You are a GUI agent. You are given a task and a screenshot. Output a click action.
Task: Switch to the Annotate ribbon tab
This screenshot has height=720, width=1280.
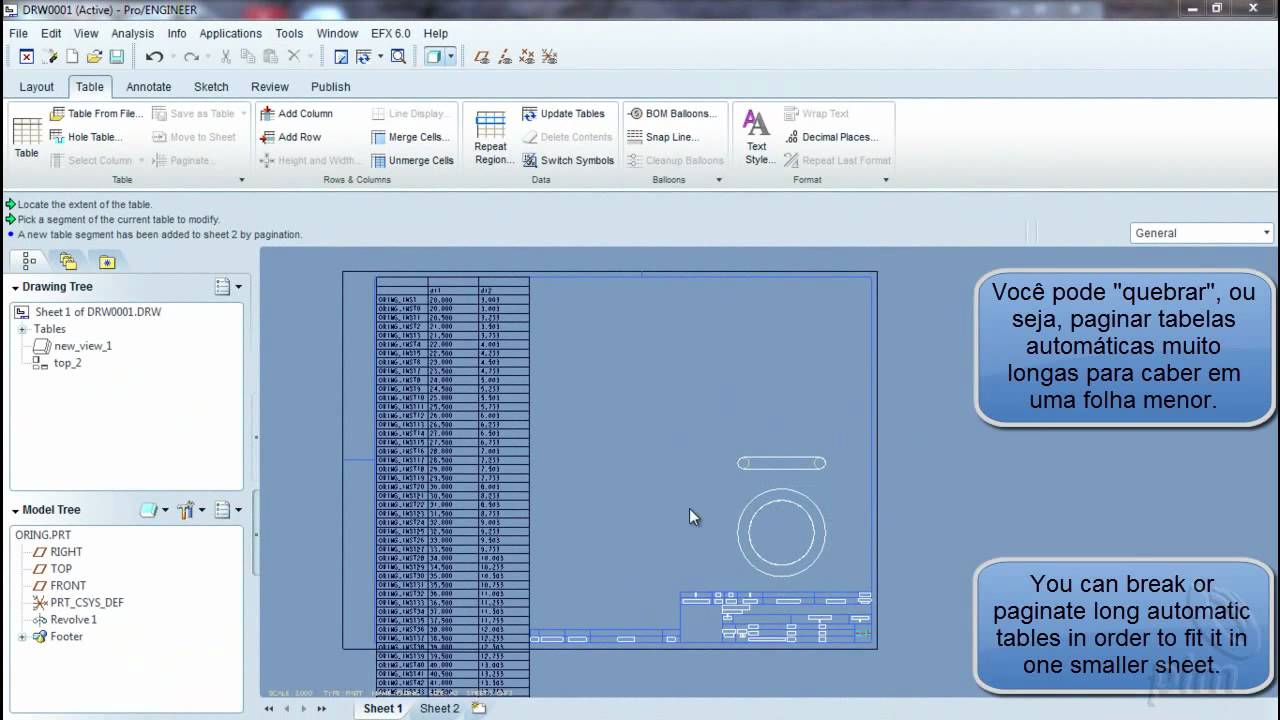(149, 87)
